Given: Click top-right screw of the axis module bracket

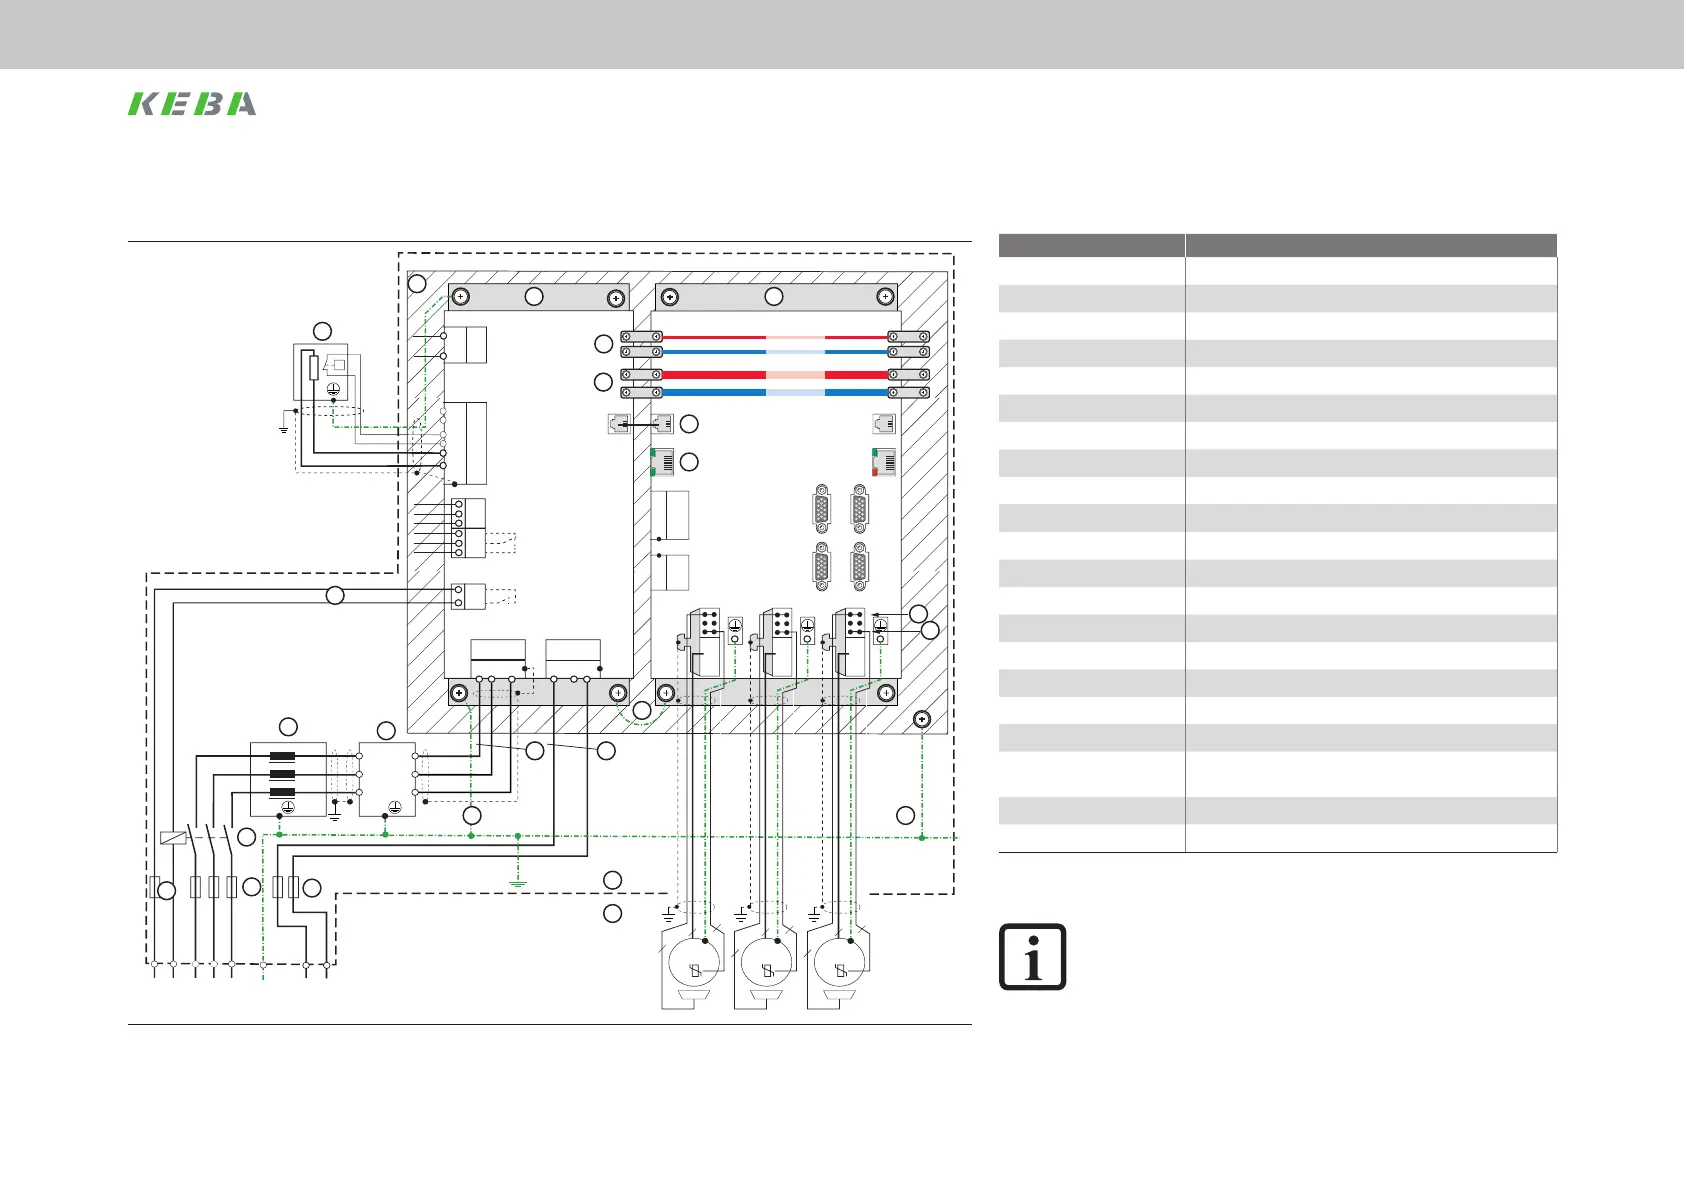Looking at the screenshot, I should (885, 297).
